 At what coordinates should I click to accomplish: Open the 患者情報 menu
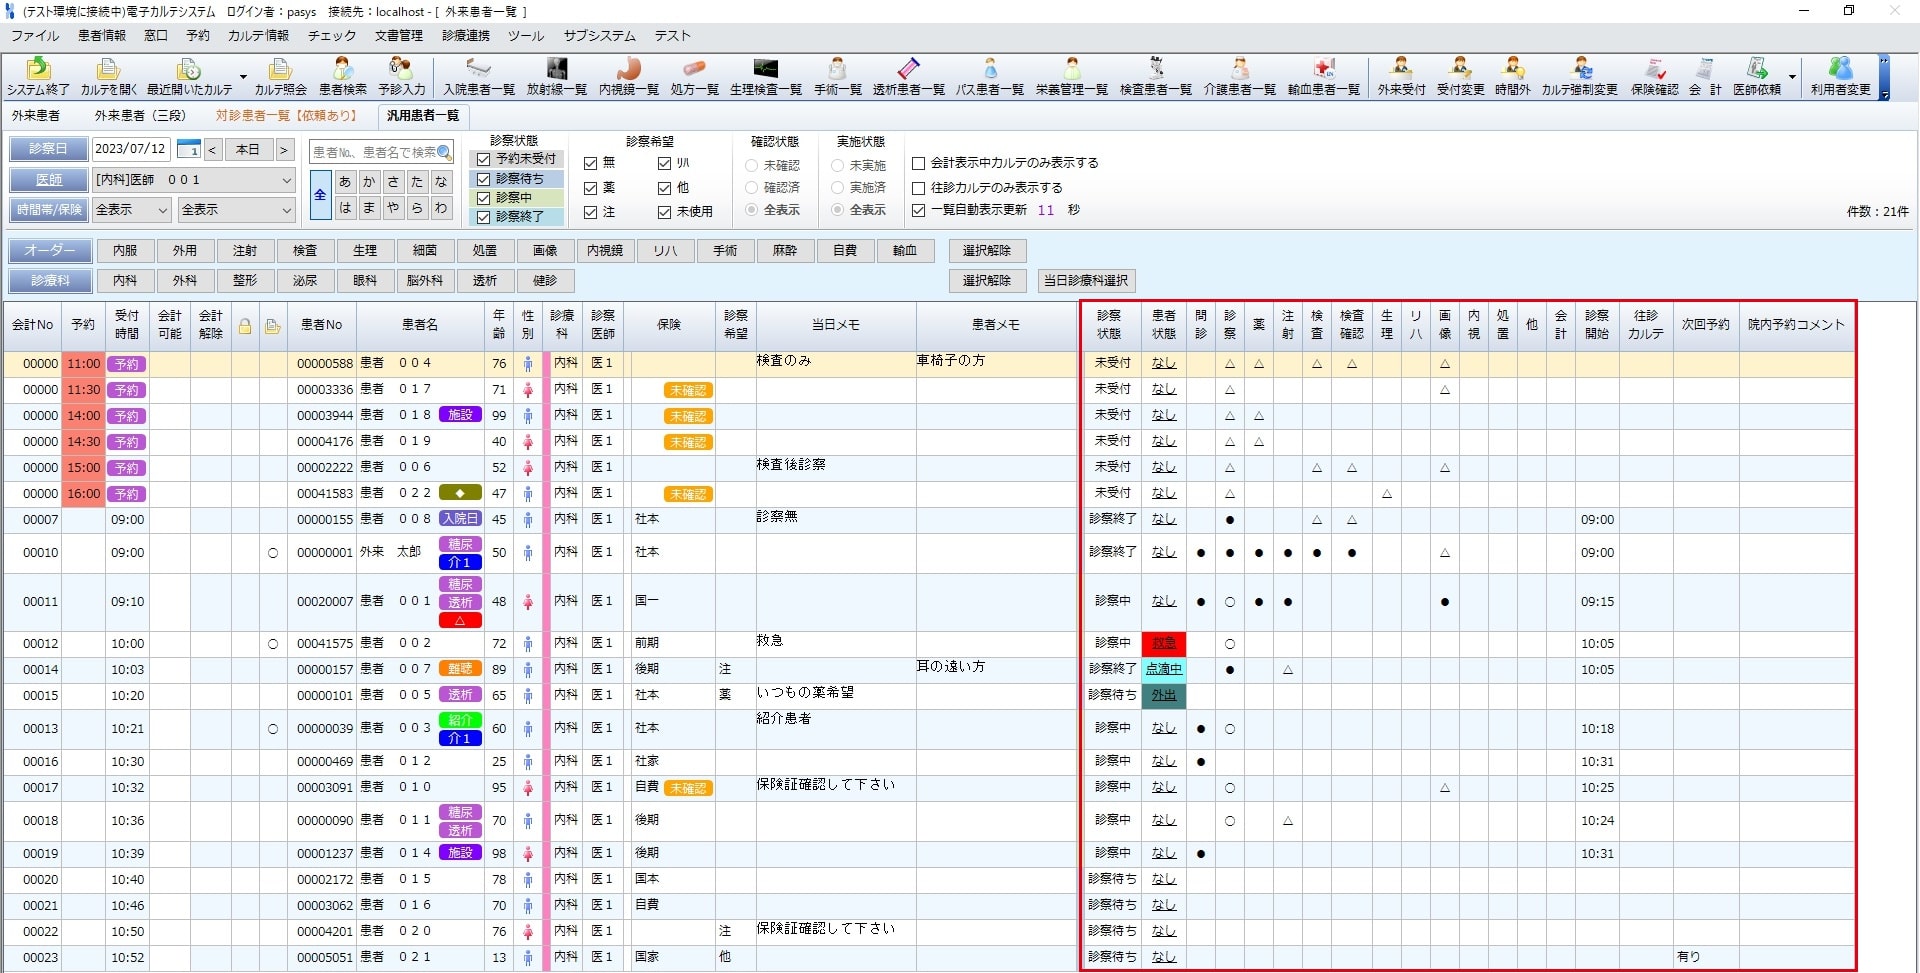coord(102,35)
